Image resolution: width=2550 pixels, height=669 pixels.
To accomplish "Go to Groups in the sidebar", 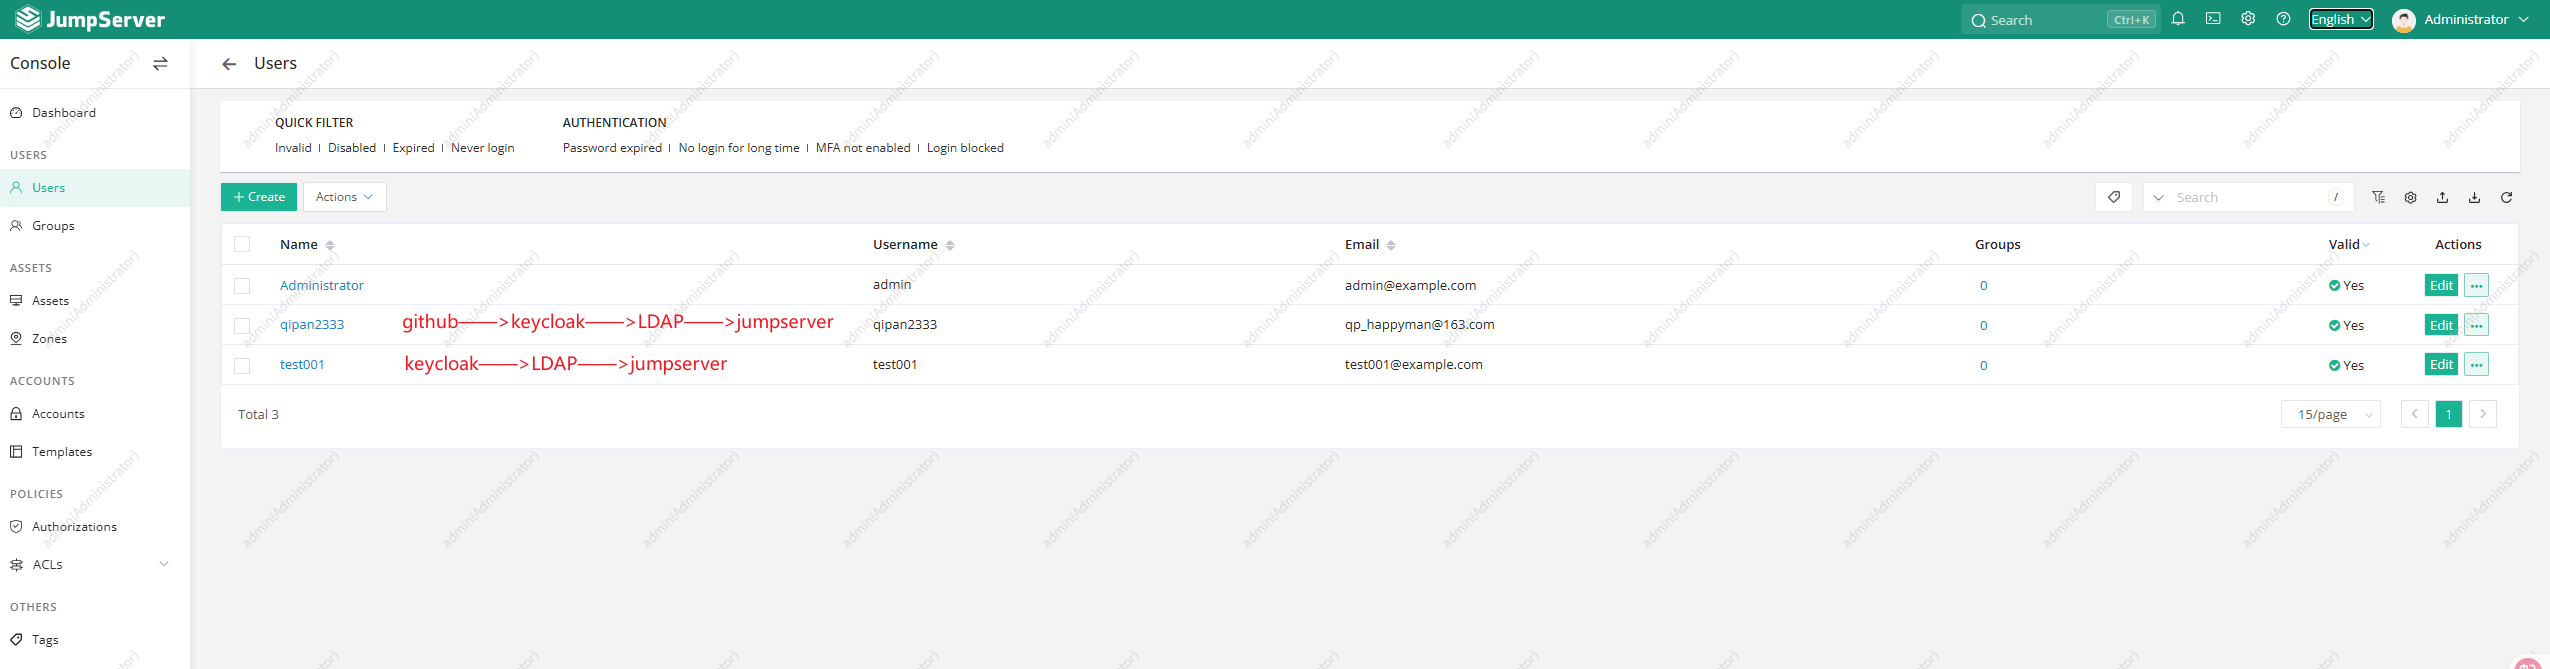I will pyautogui.click(x=53, y=226).
